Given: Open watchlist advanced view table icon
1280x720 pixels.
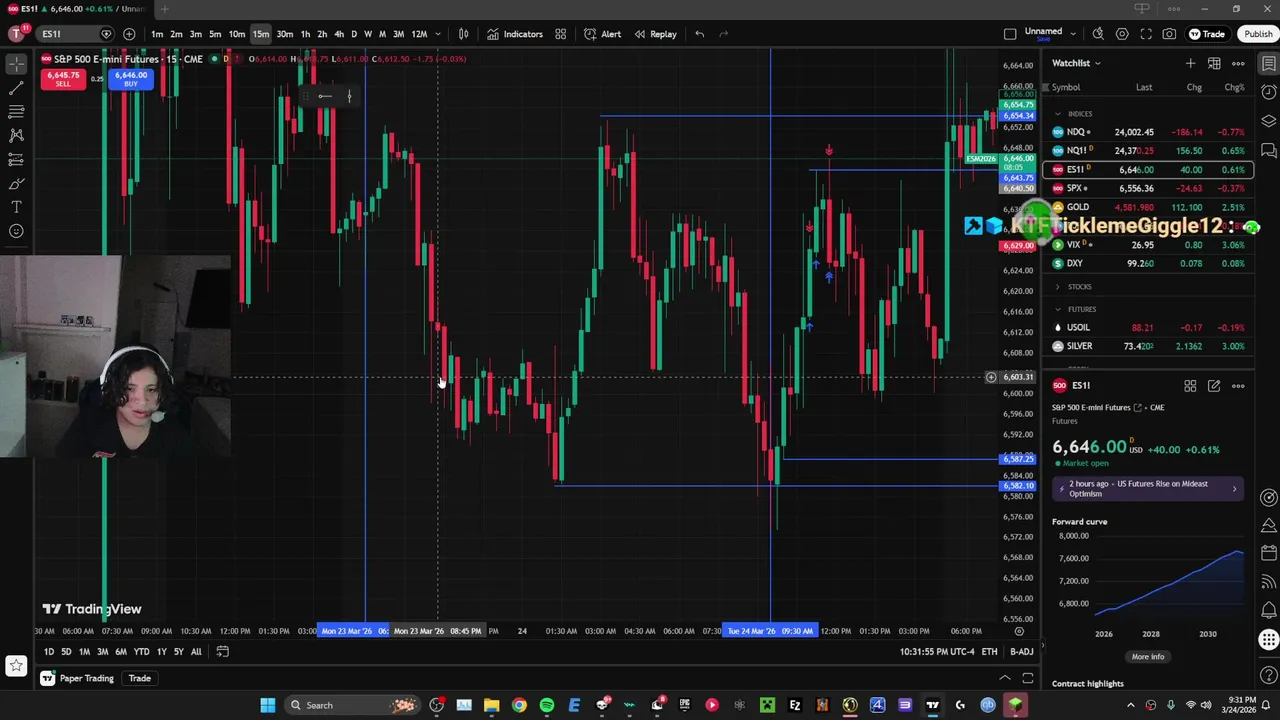Looking at the screenshot, I should [x=1214, y=63].
